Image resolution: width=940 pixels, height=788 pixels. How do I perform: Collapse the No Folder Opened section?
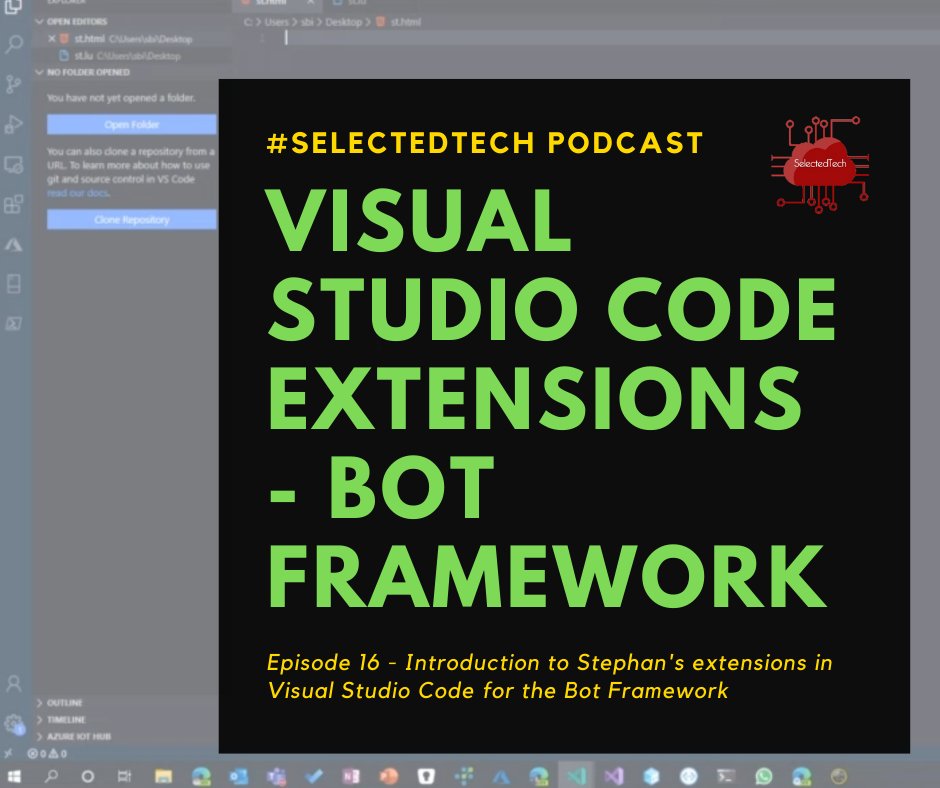(132, 72)
